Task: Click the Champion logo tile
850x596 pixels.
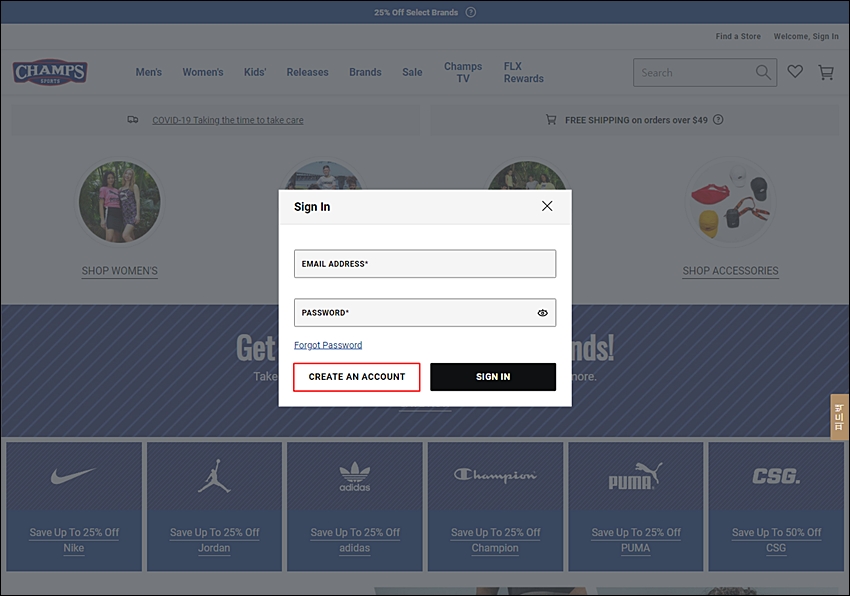Action: 495,475
